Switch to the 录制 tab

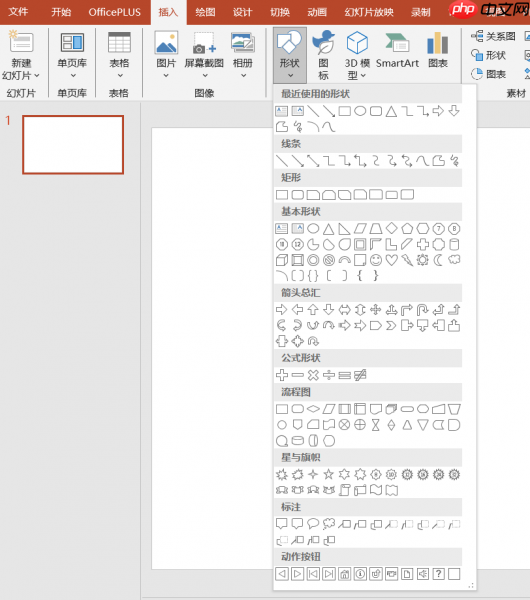click(421, 12)
